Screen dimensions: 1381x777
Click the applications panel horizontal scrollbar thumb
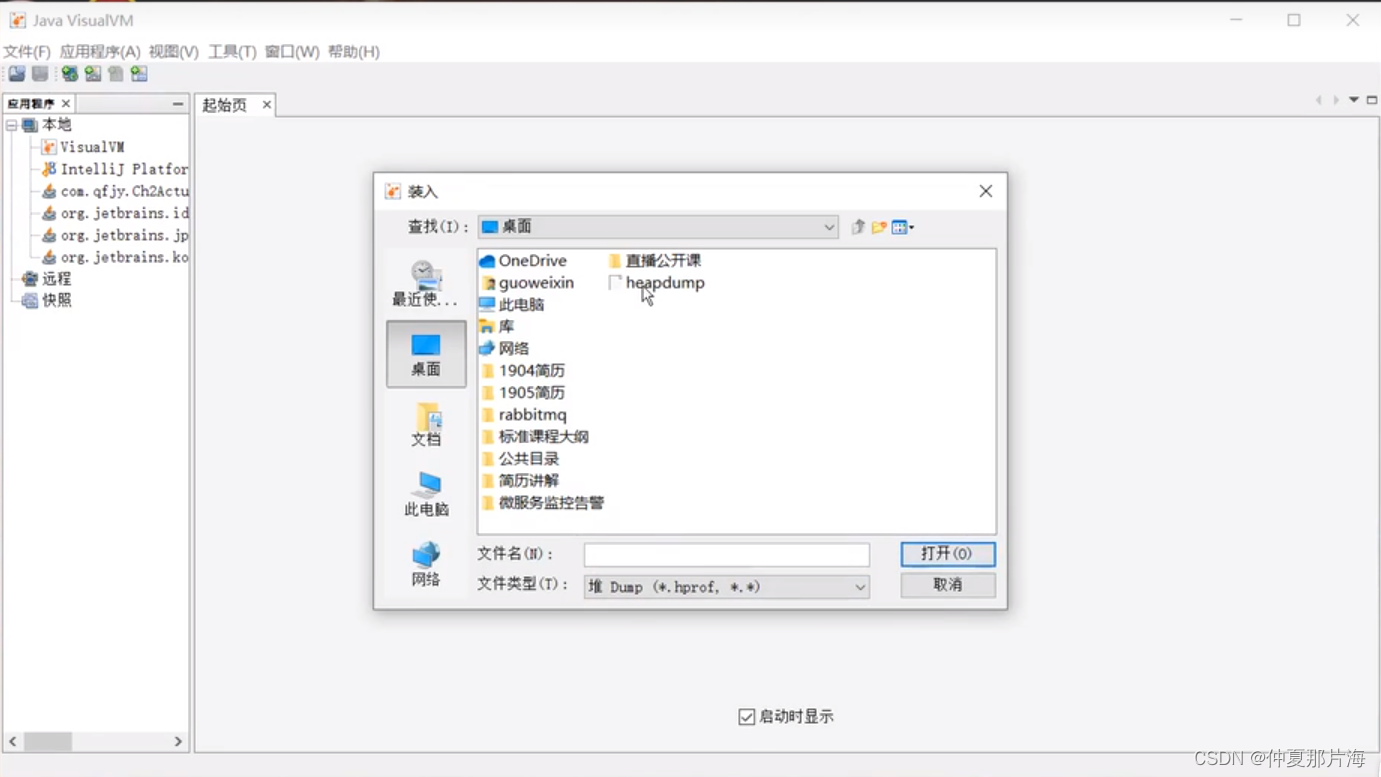tap(48, 742)
